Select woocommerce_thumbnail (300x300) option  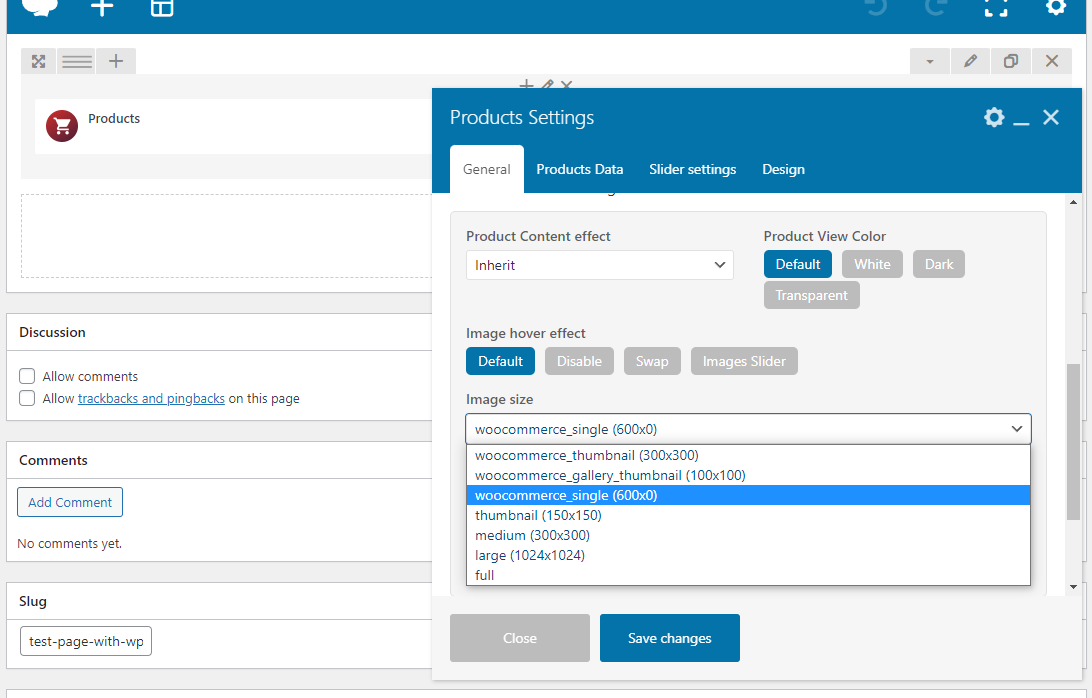click(x=748, y=456)
